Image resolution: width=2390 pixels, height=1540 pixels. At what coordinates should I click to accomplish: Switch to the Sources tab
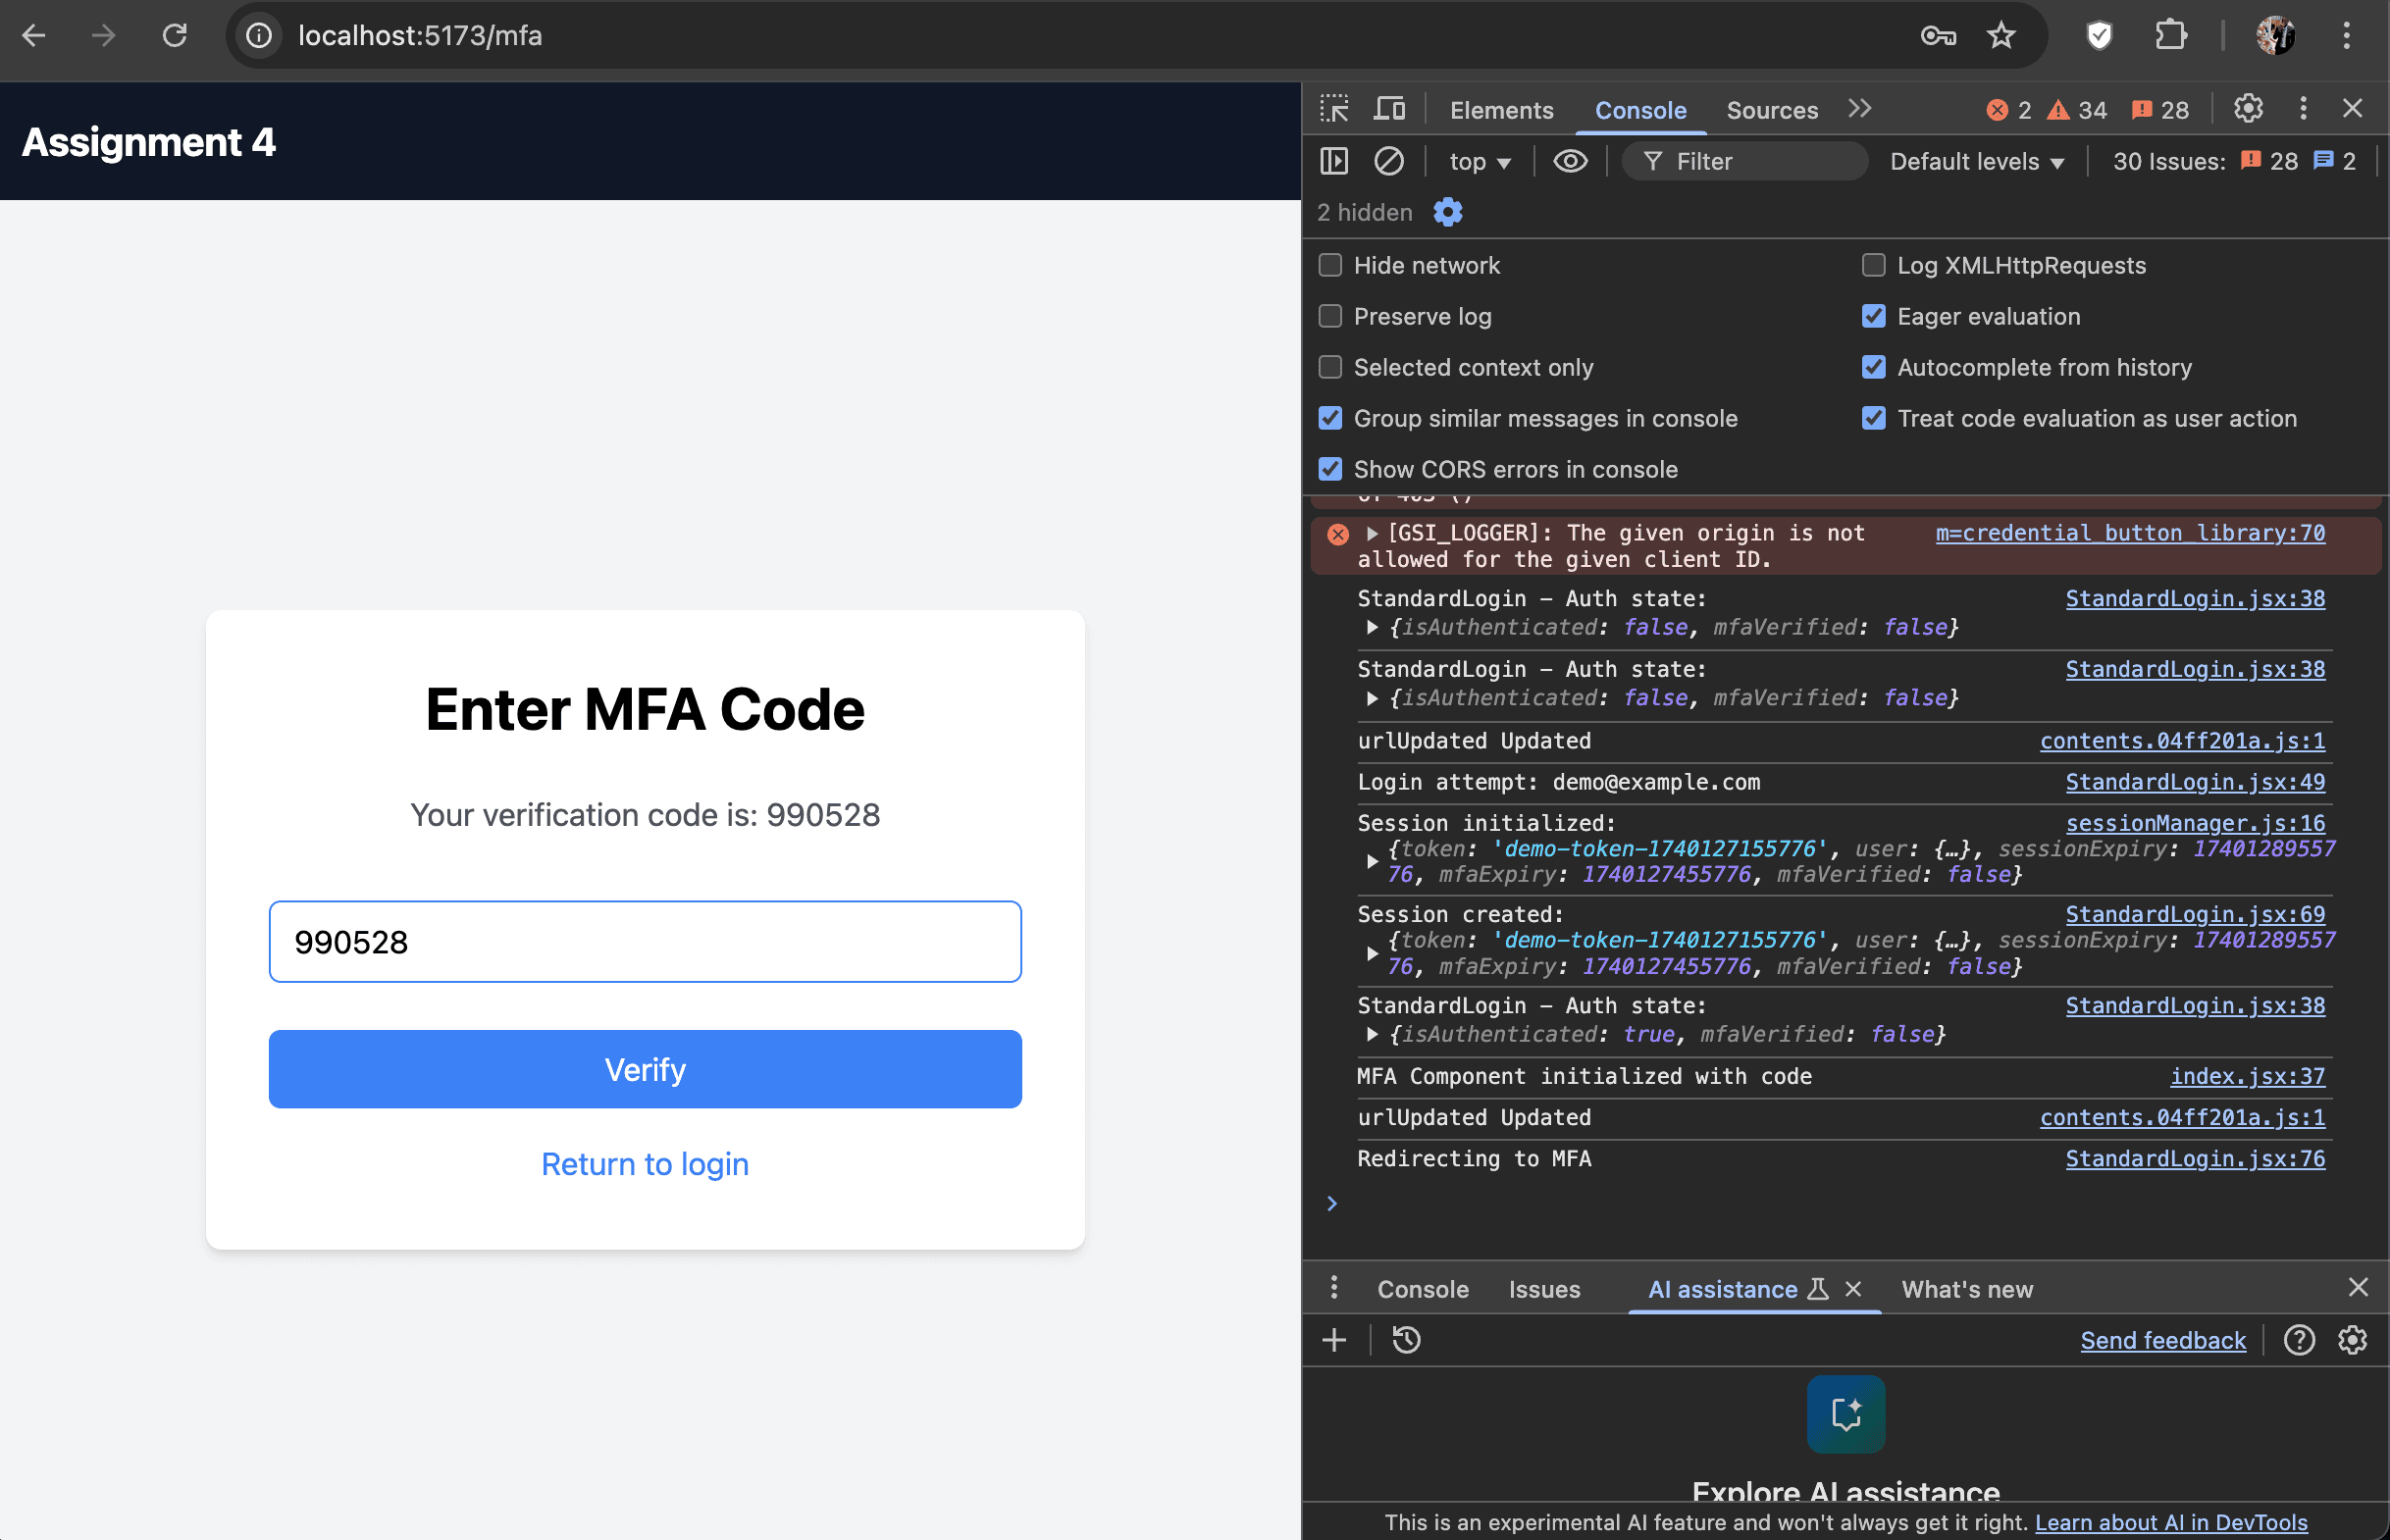click(x=1772, y=110)
